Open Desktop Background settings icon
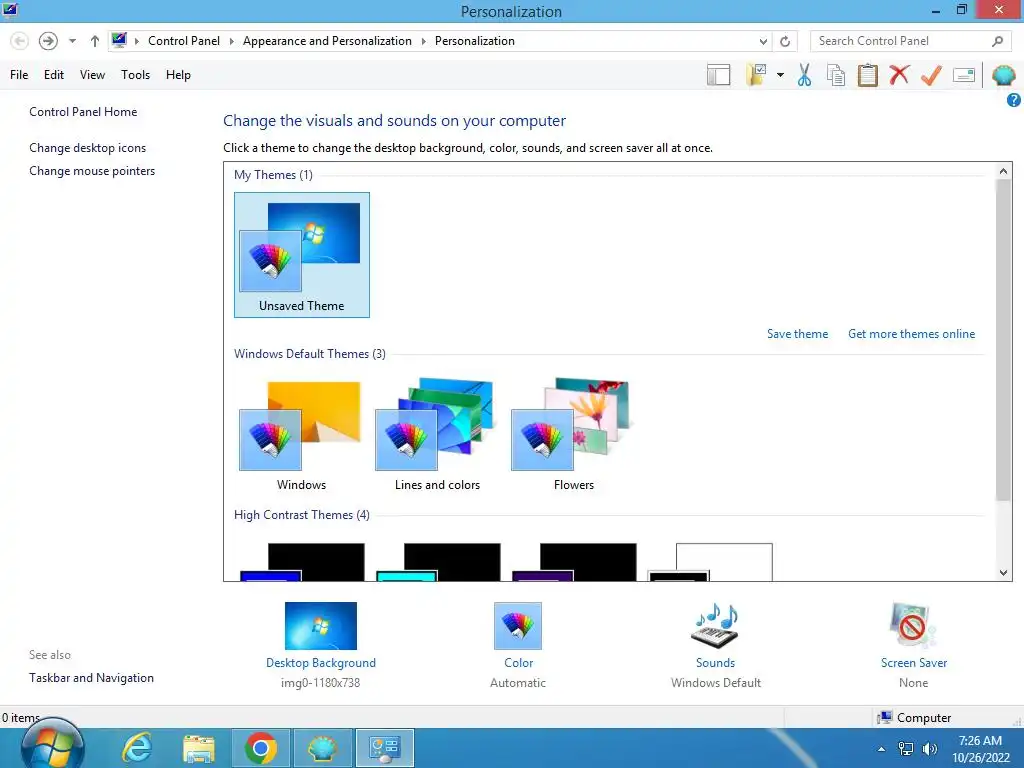The image size is (1024, 768). pyautogui.click(x=321, y=626)
